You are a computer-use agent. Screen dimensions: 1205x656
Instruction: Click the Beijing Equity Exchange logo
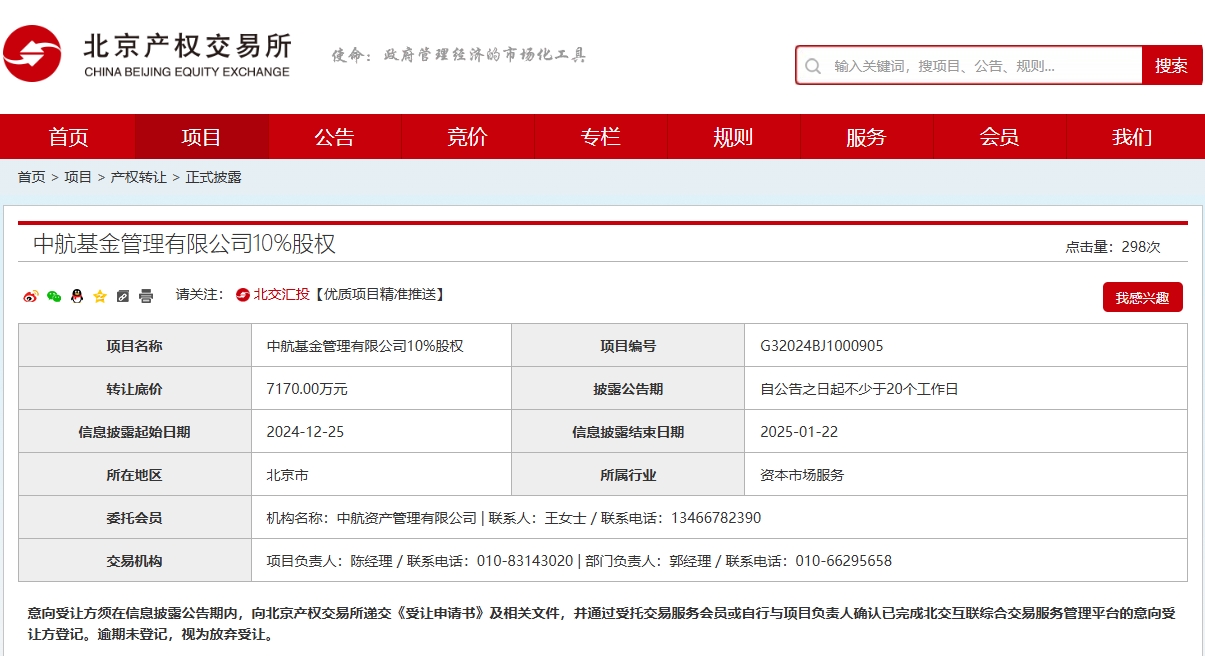click(147, 53)
